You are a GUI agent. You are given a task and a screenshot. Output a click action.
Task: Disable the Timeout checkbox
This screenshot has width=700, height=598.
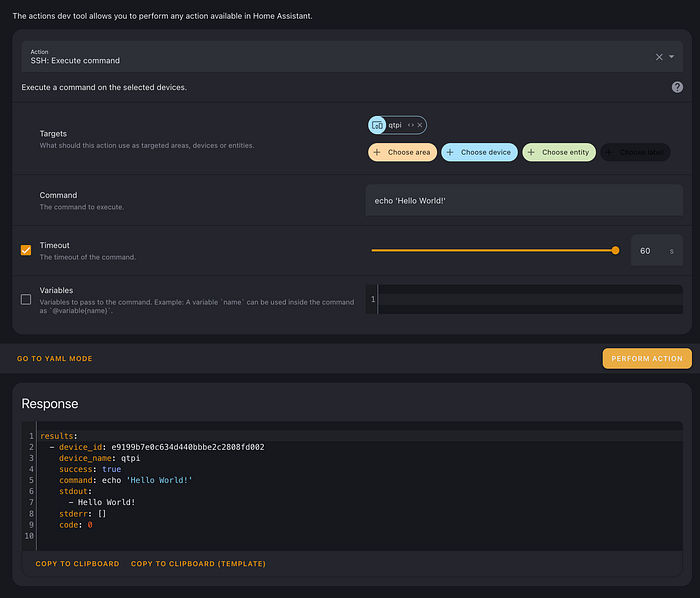click(26, 250)
